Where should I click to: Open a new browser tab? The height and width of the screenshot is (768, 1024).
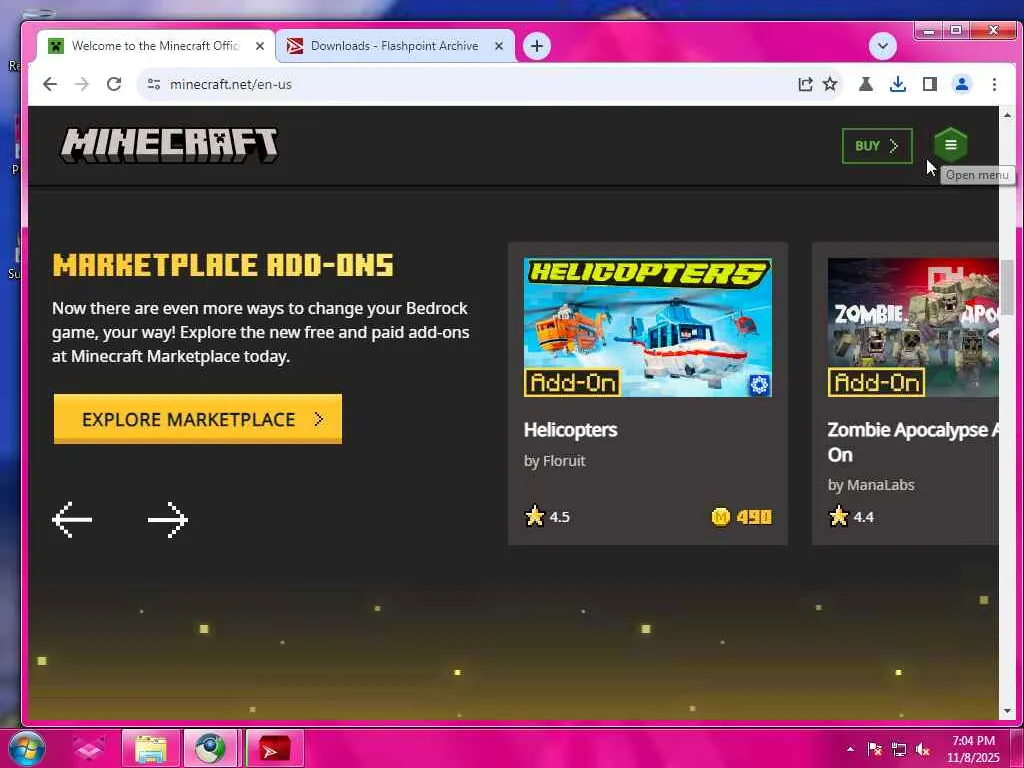click(x=537, y=46)
